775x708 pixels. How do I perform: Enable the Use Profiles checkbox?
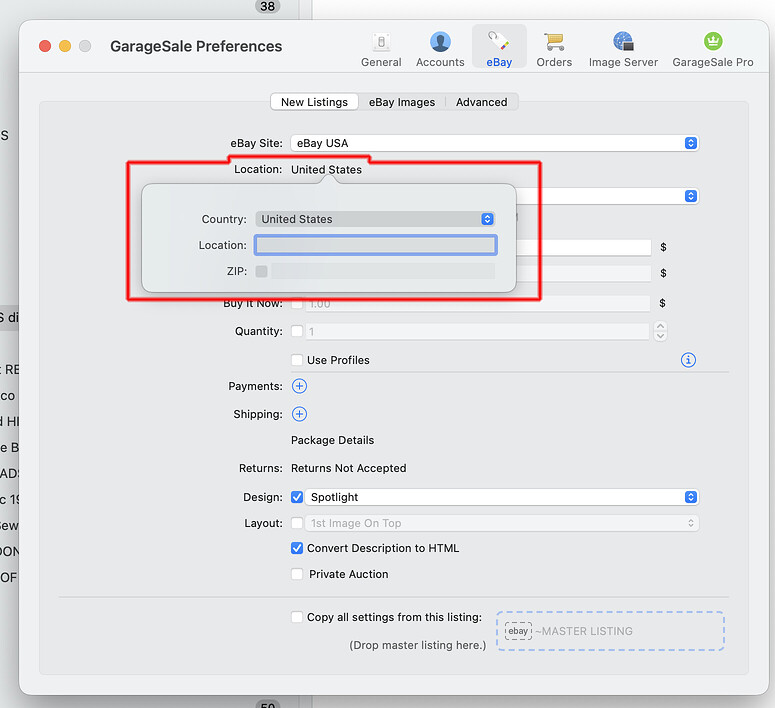[x=297, y=360]
